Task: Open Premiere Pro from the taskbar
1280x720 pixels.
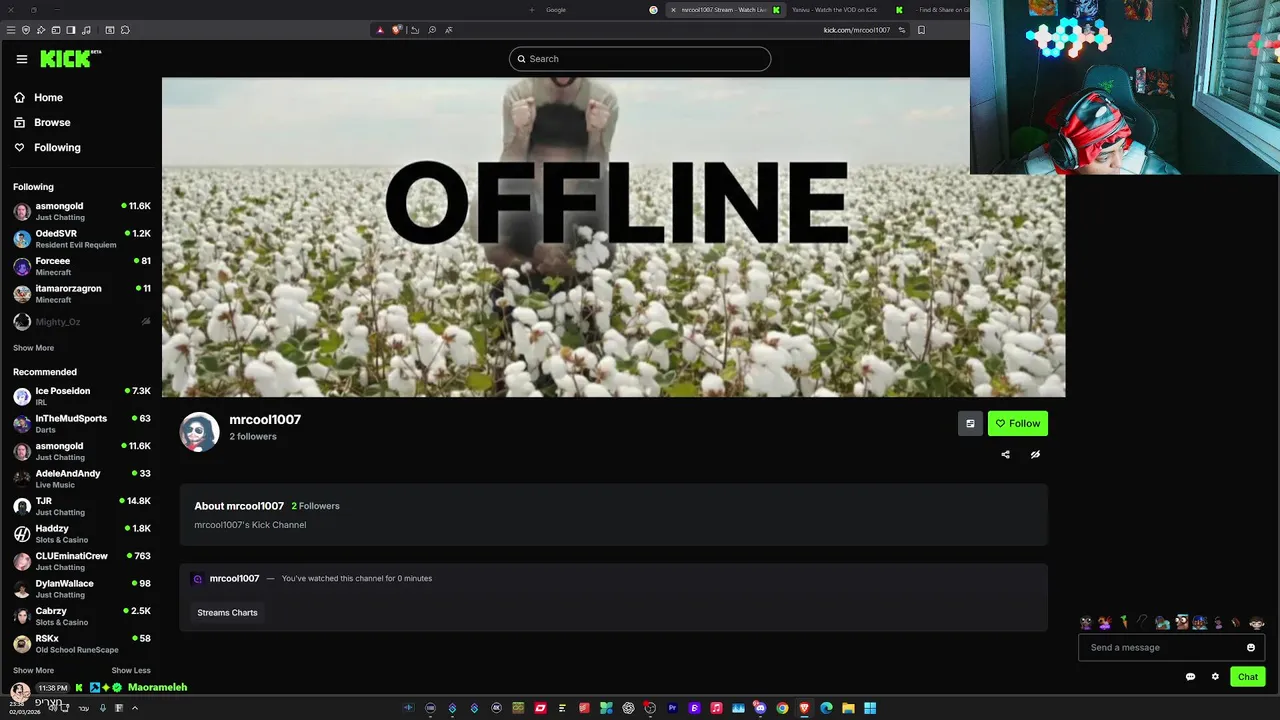Action: 672,708
